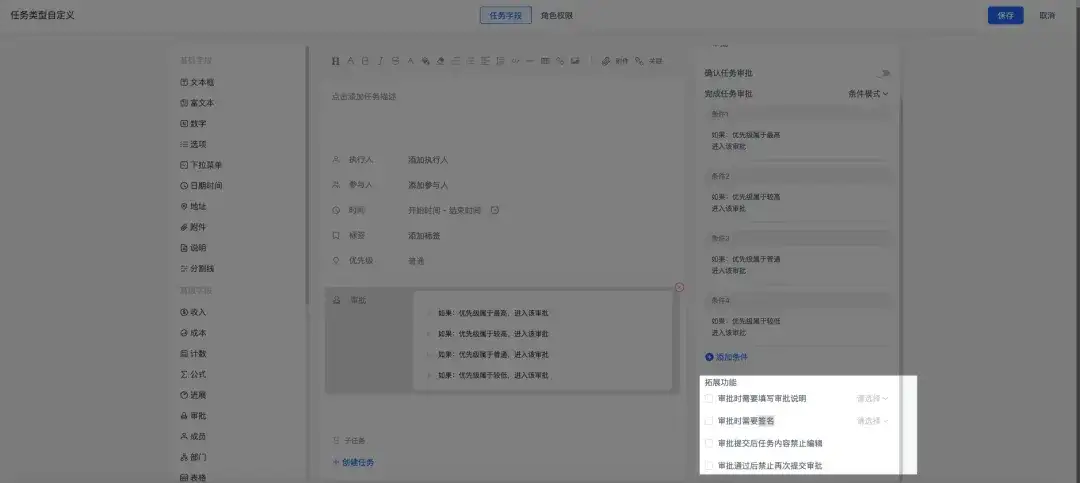Image resolution: width=1080 pixels, height=483 pixels.
Task: Click 添加条件 link
Action: click(x=727, y=357)
